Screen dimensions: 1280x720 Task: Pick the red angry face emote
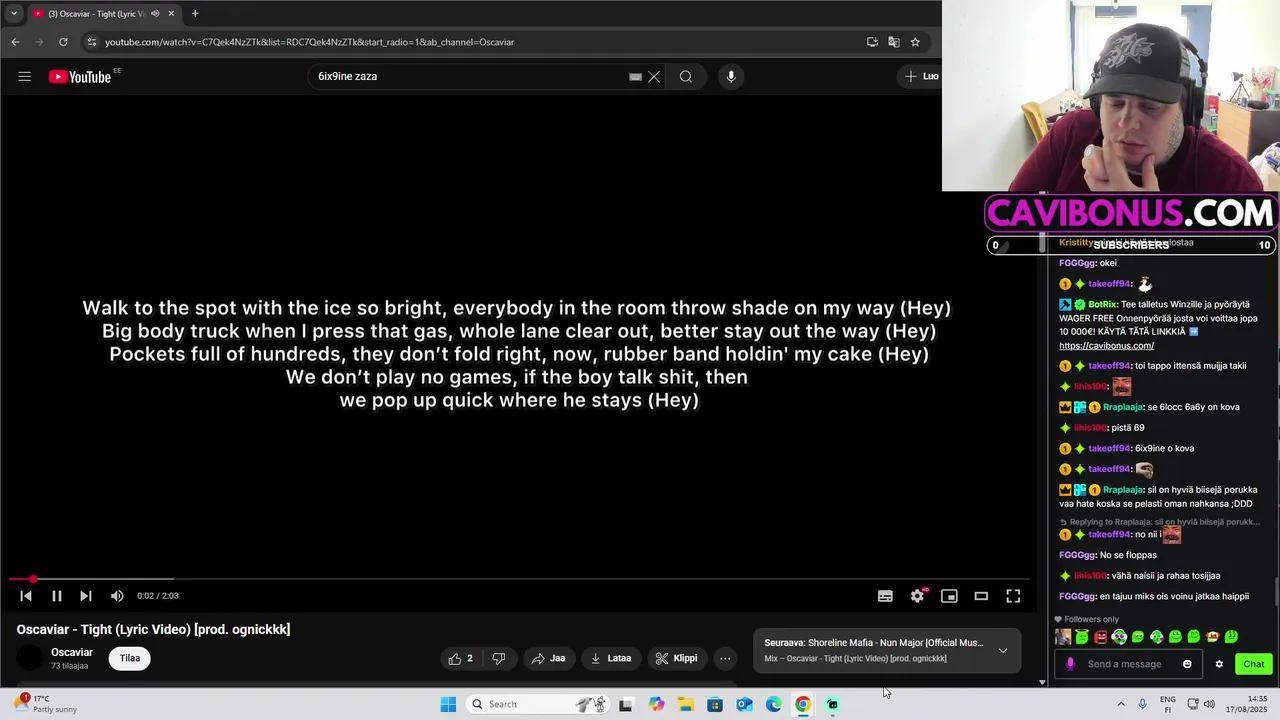point(1101,637)
